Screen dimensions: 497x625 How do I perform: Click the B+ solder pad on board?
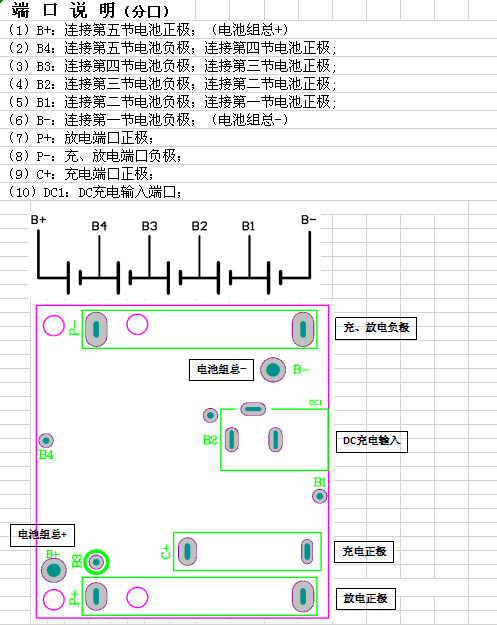54,570
